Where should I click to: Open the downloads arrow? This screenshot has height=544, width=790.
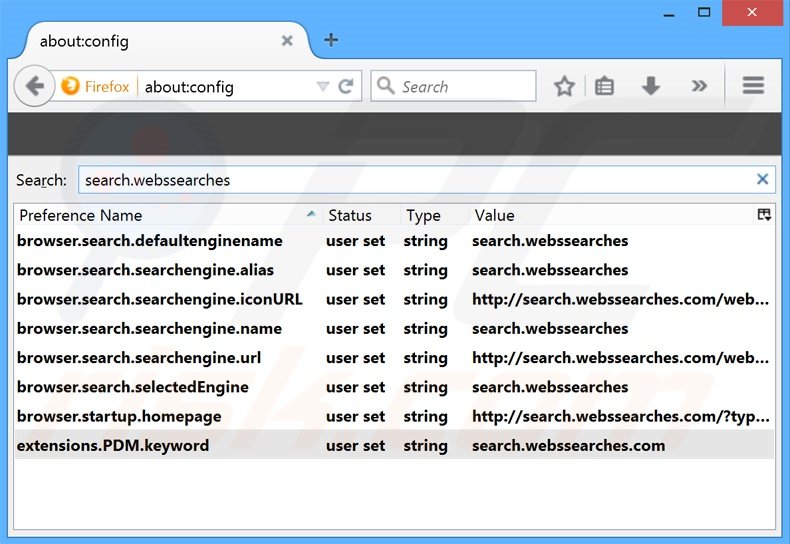pyautogui.click(x=650, y=86)
